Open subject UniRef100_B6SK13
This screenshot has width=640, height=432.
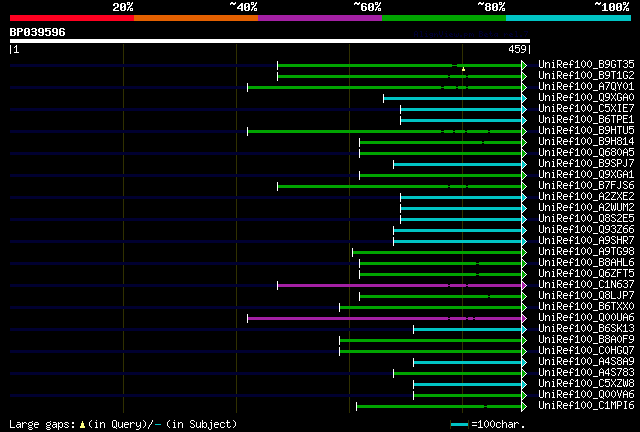pyautogui.click(x=586, y=329)
